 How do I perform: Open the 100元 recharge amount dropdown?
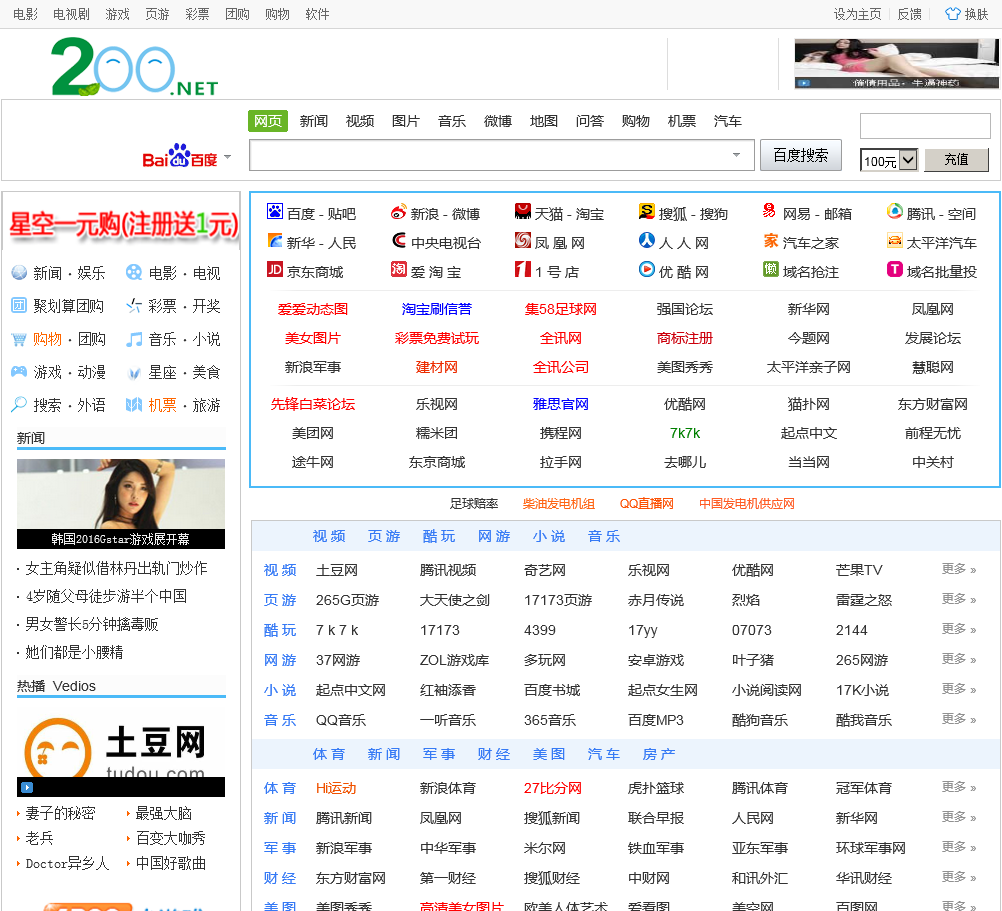coord(908,160)
